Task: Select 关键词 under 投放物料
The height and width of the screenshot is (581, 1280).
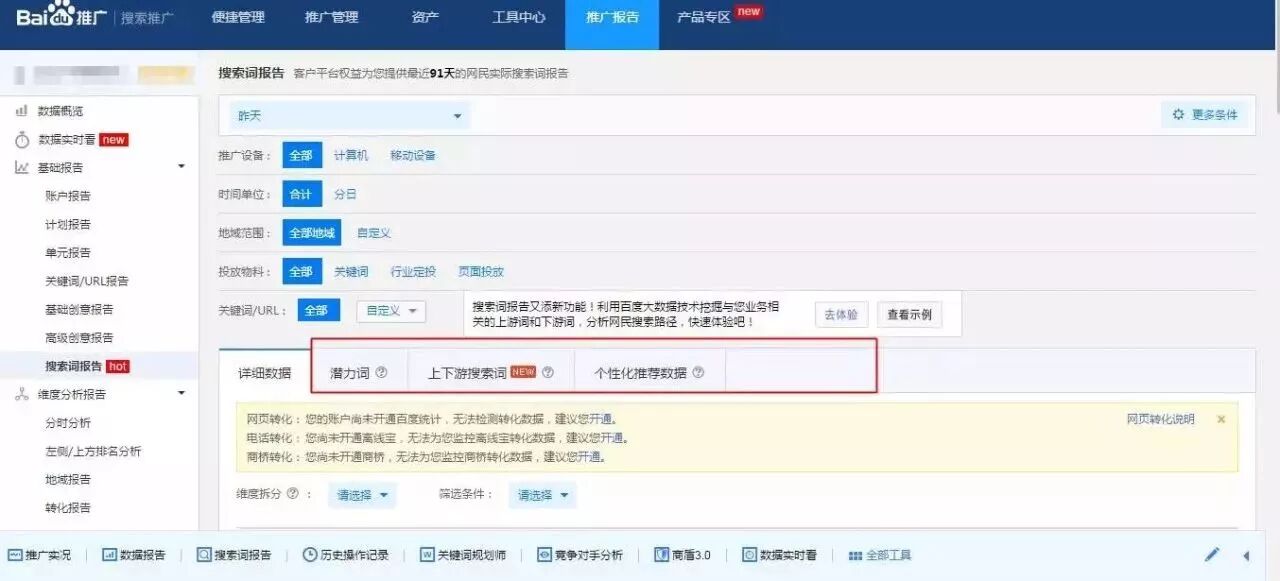Action: pos(351,271)
